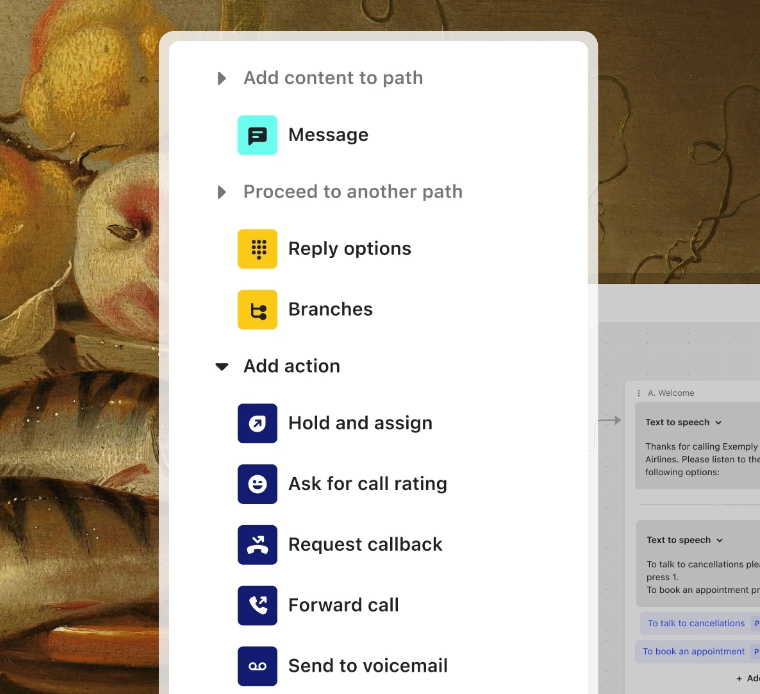
Task: Expand the Proceed to another path section
Action: [222, 192]
